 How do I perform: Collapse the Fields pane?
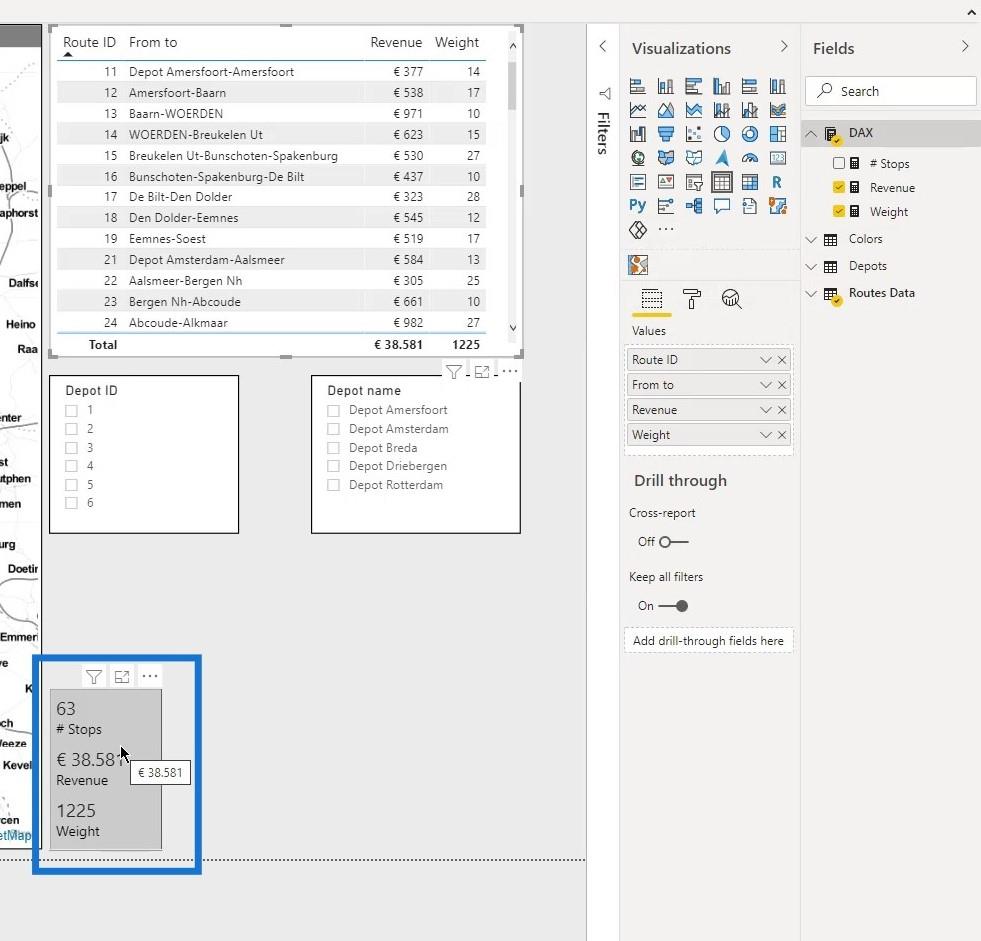coord(965,46)
